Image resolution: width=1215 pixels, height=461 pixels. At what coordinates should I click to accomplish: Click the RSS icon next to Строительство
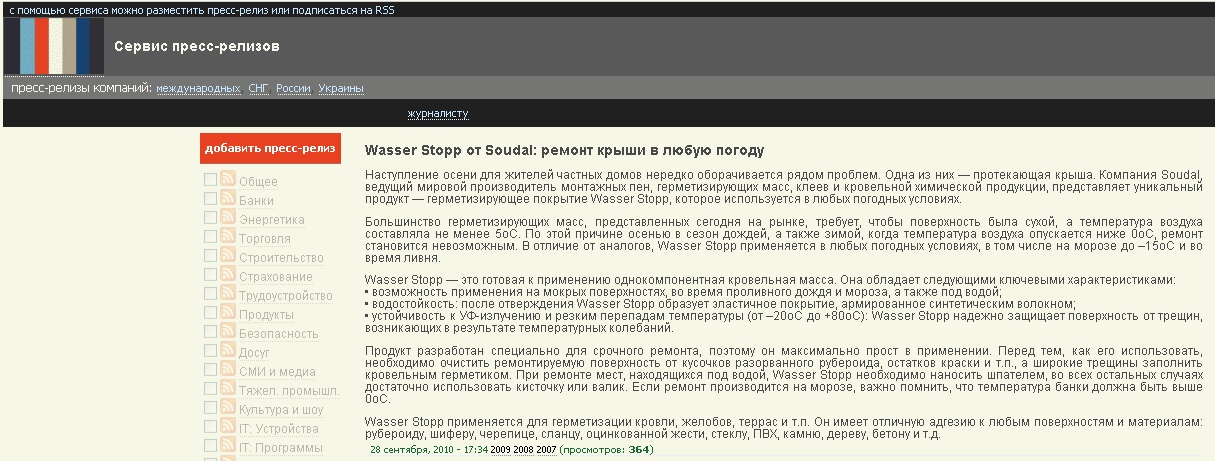pyautogui.click(x=228, y=256)
